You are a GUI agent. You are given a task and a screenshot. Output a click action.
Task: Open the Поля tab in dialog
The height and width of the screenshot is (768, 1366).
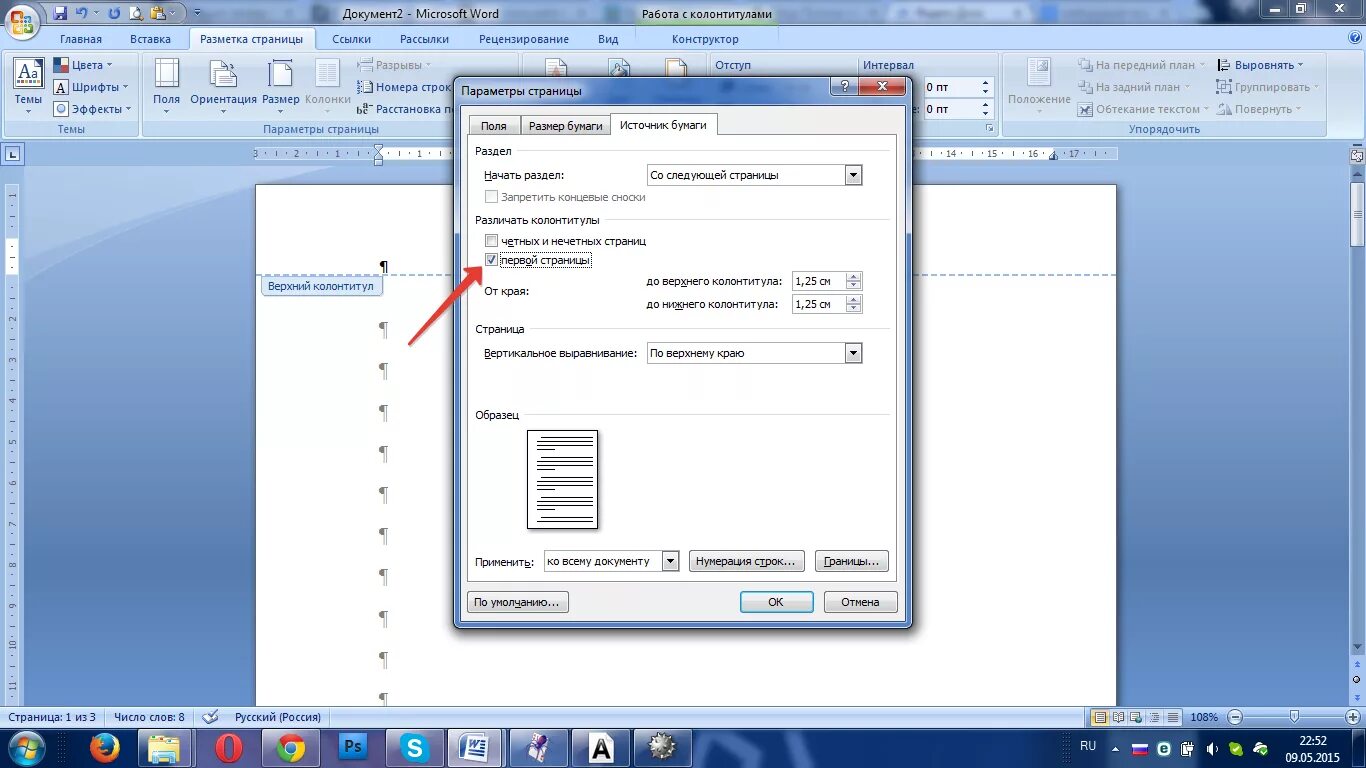[x=493, y=126]
